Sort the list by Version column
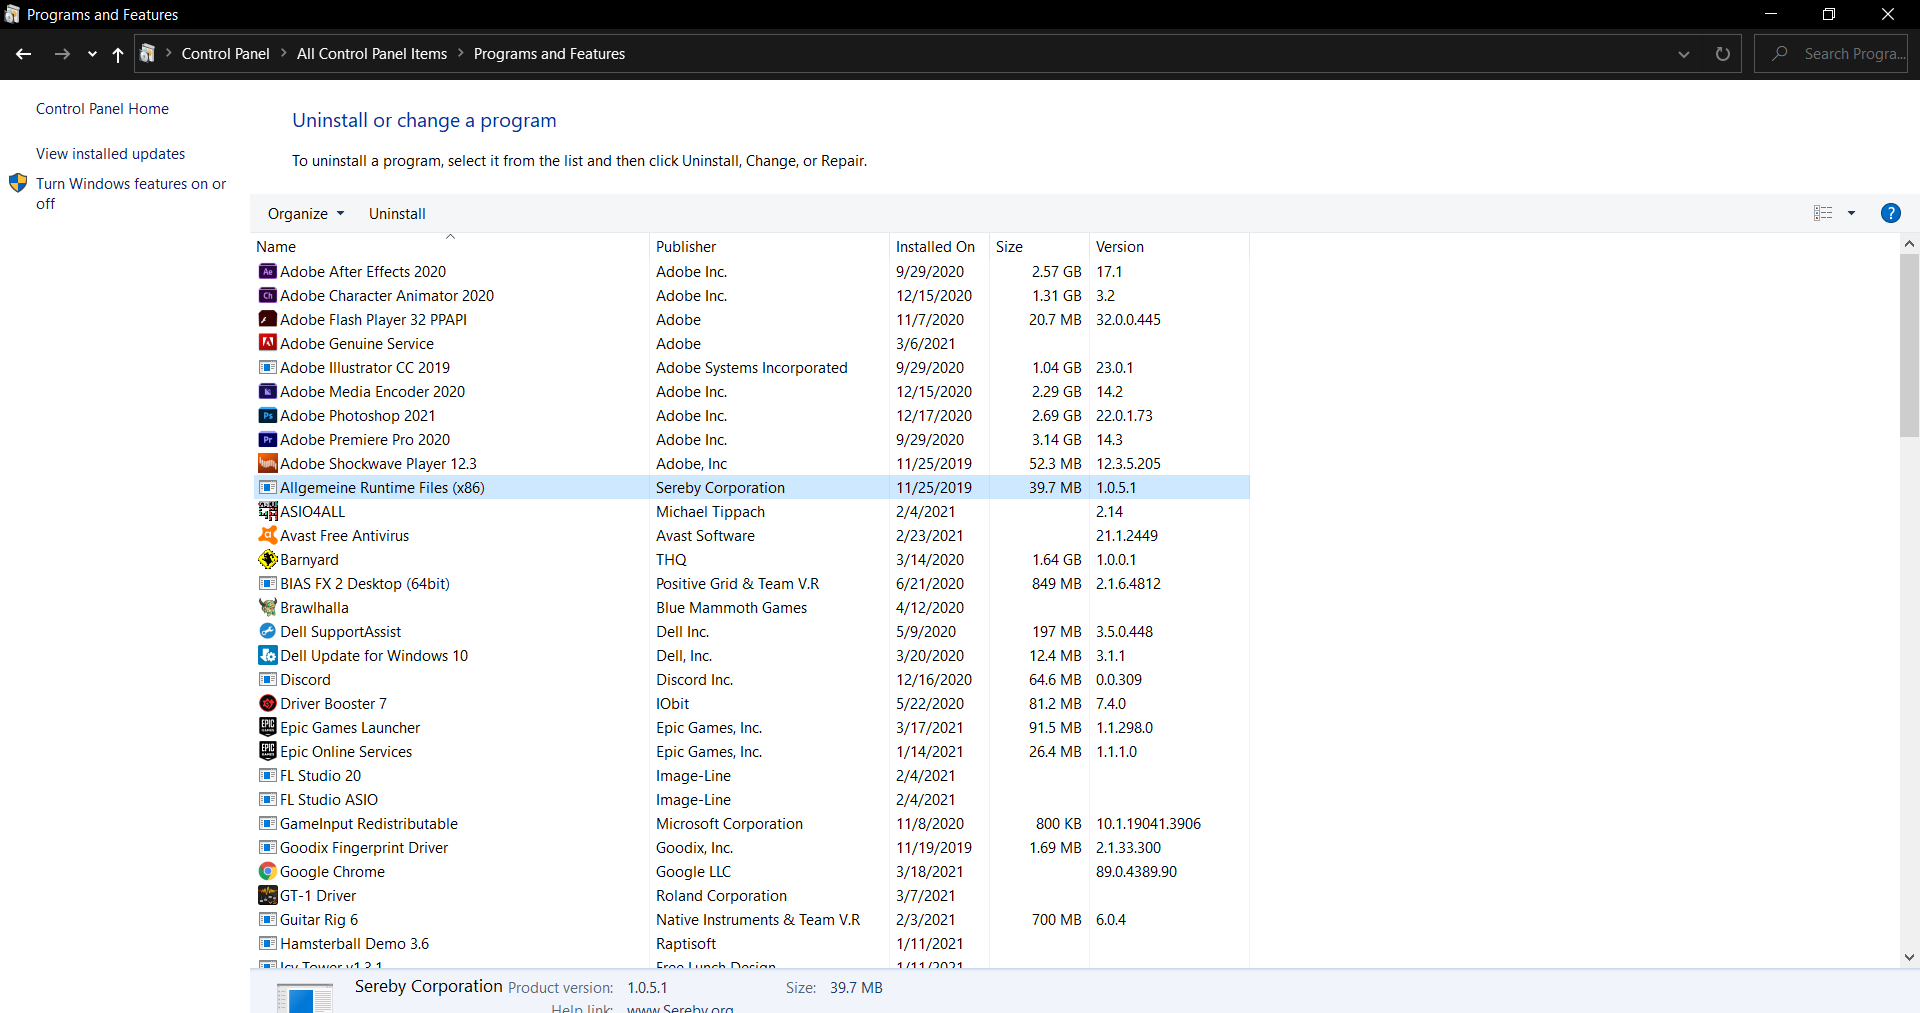The height and width of the screenshot is (1013, 1920). point(1169,246)
